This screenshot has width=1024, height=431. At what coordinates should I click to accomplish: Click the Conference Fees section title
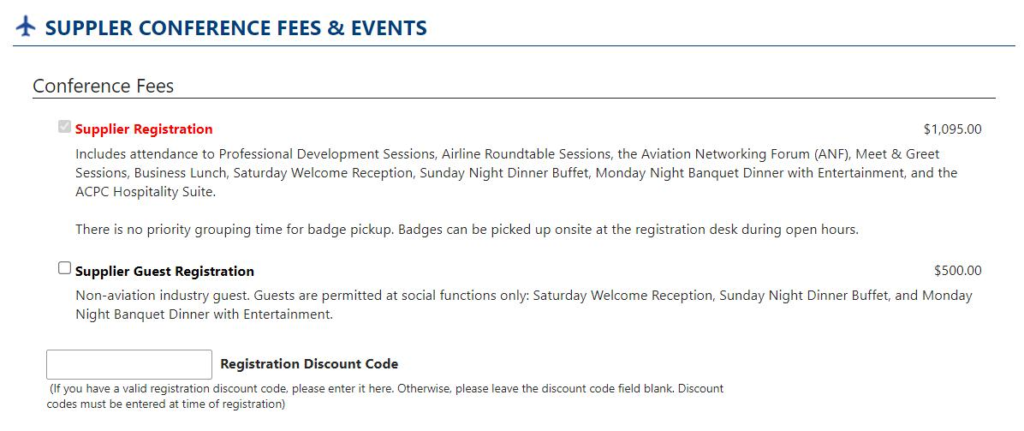(x=103, y=86)
